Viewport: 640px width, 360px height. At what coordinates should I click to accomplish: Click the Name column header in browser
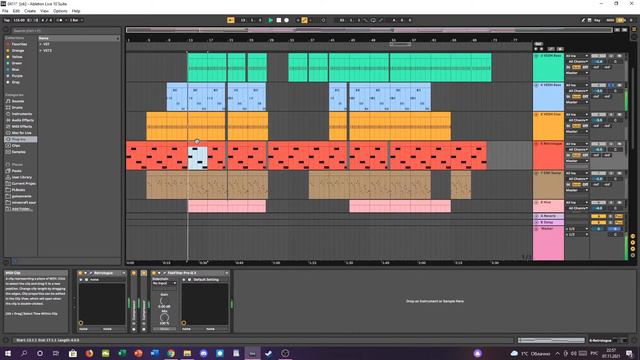click(x=79, y=38)
